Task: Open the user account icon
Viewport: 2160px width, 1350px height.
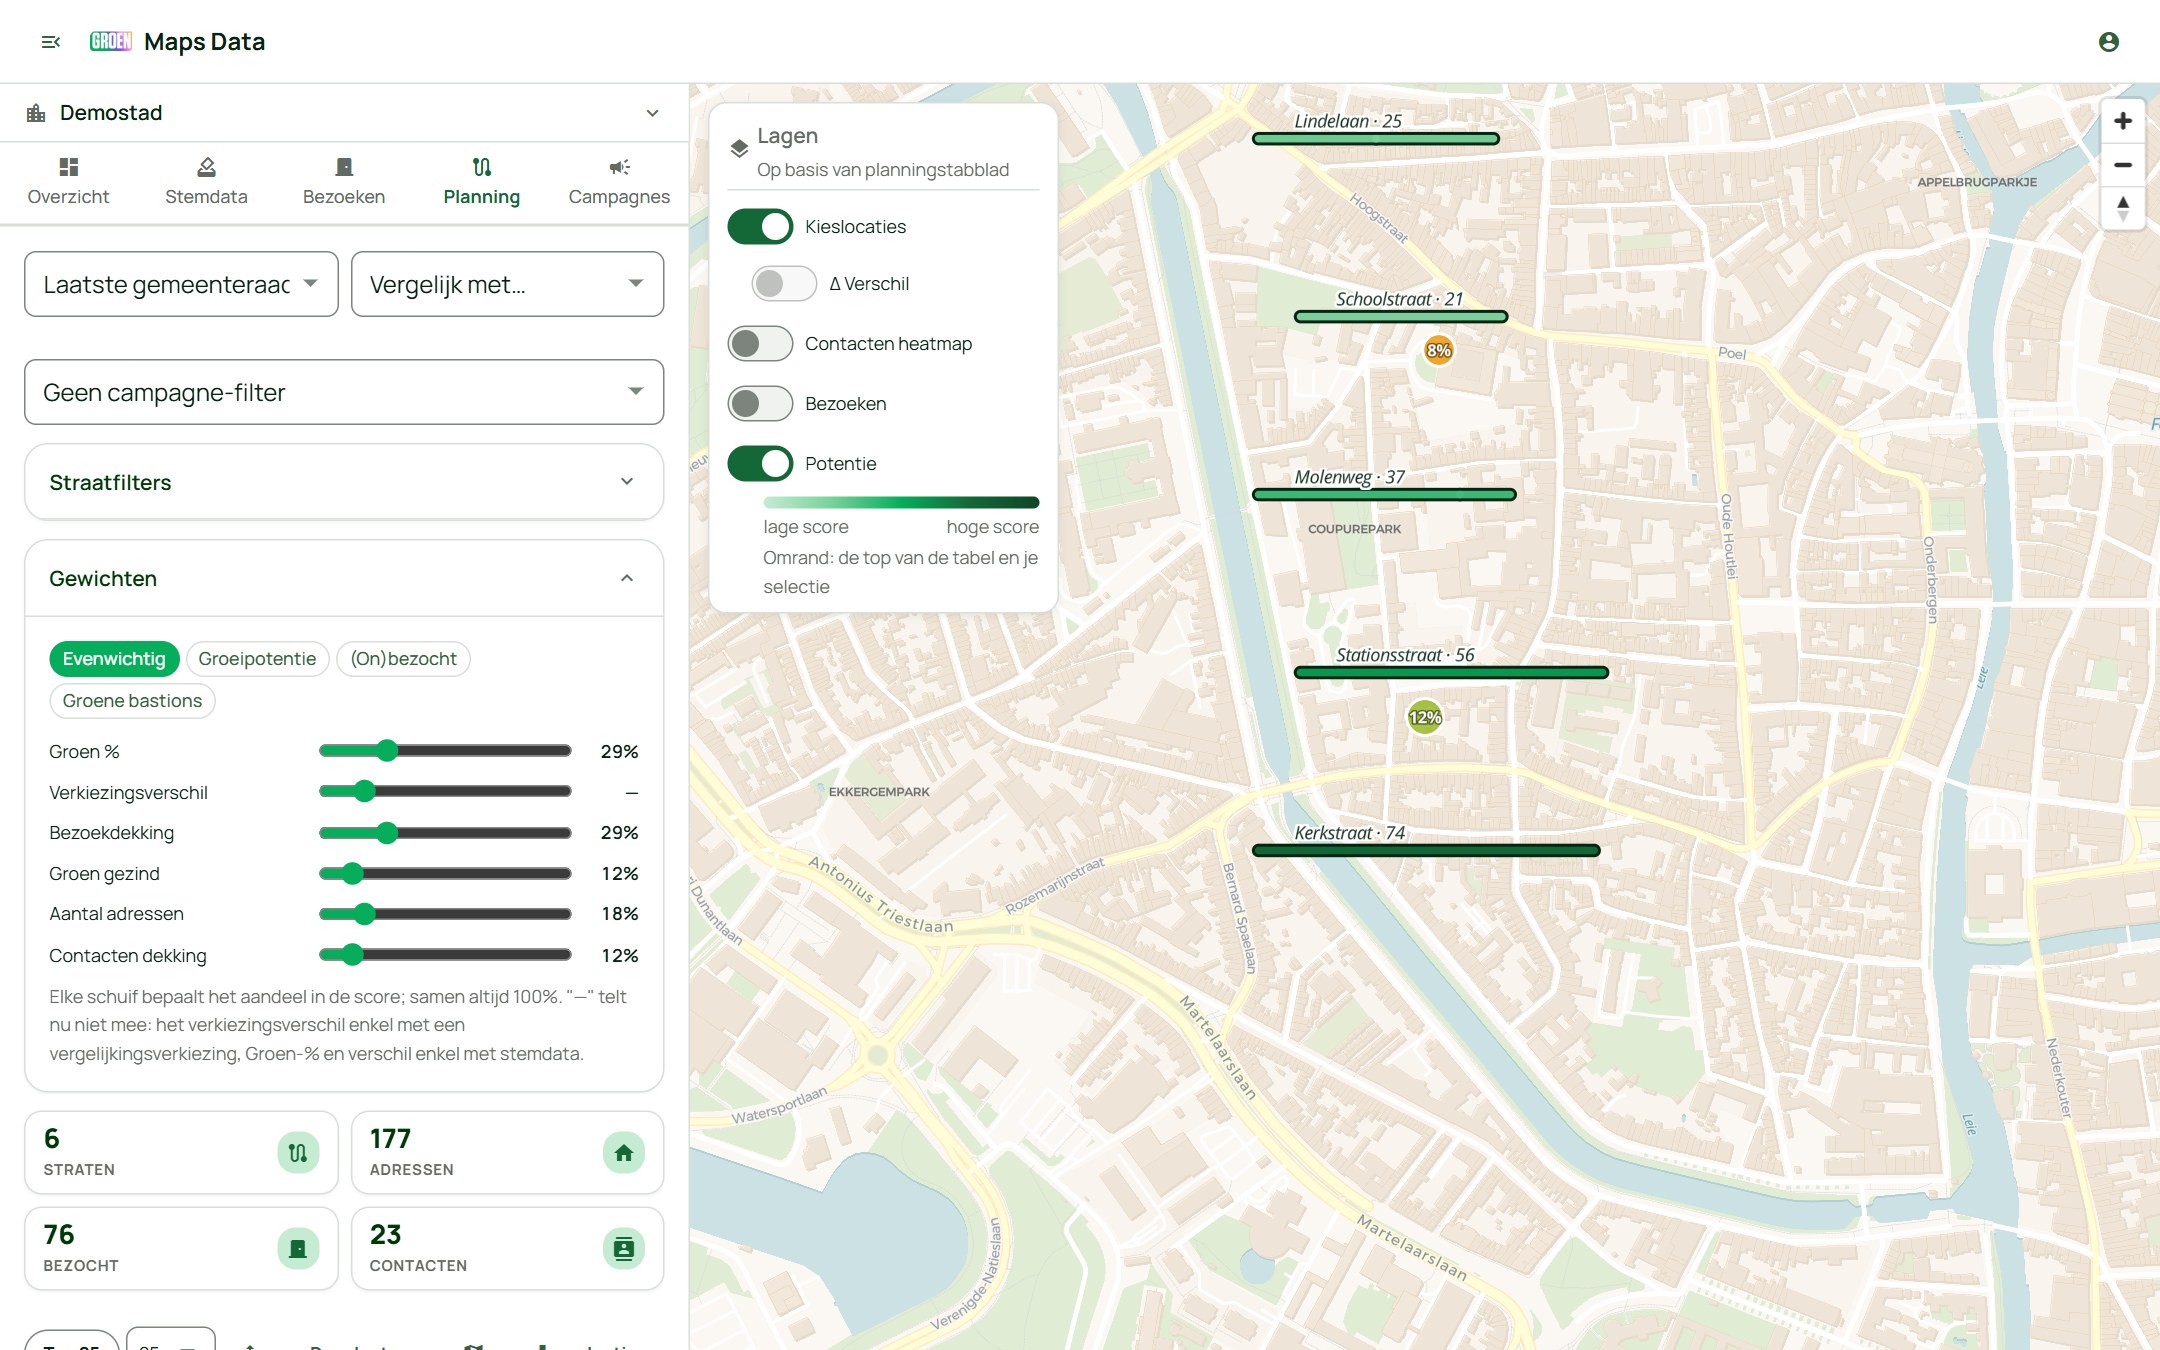Action: 2109,42
